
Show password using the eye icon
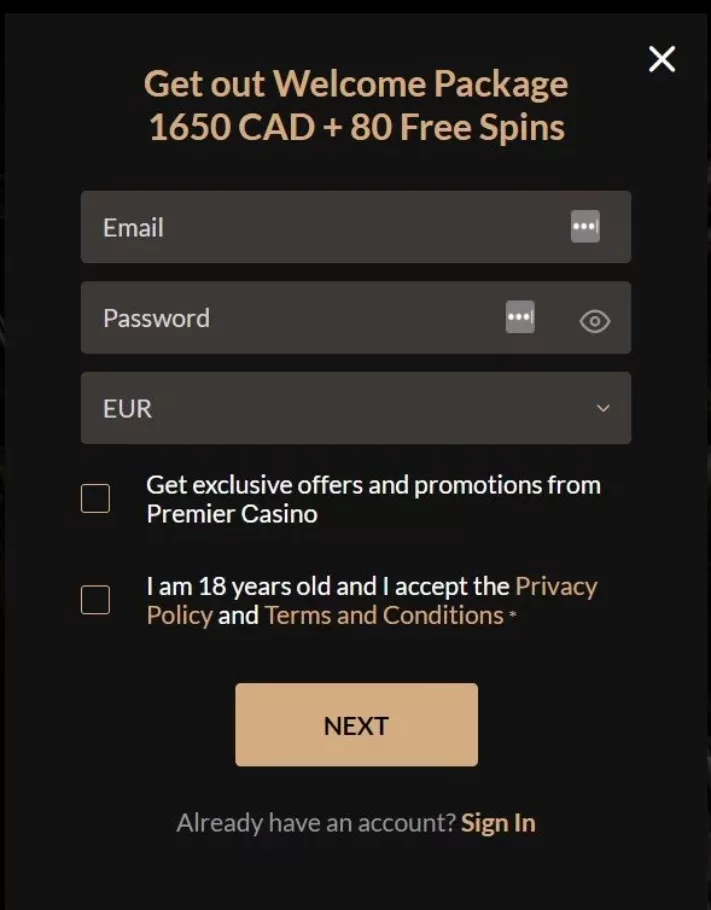[595, 321]
